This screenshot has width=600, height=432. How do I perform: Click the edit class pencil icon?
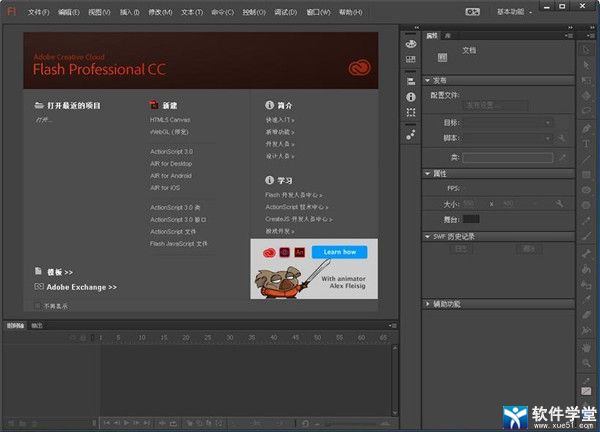coord(562,157)
